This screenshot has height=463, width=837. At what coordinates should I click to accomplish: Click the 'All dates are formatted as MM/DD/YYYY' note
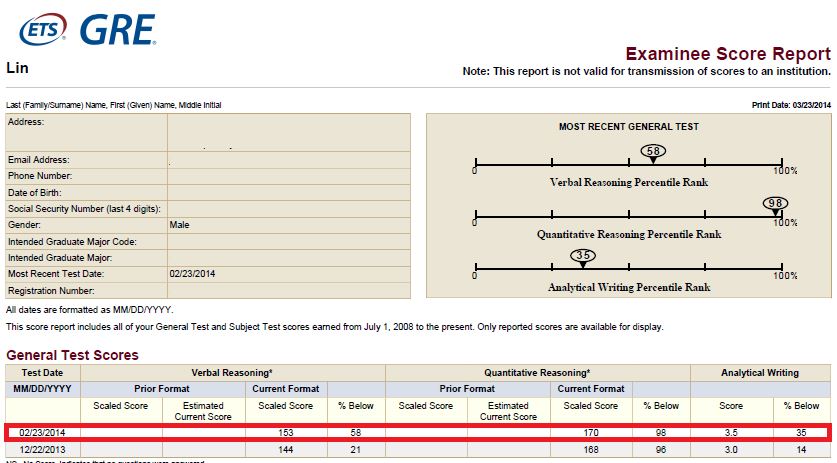89,310
